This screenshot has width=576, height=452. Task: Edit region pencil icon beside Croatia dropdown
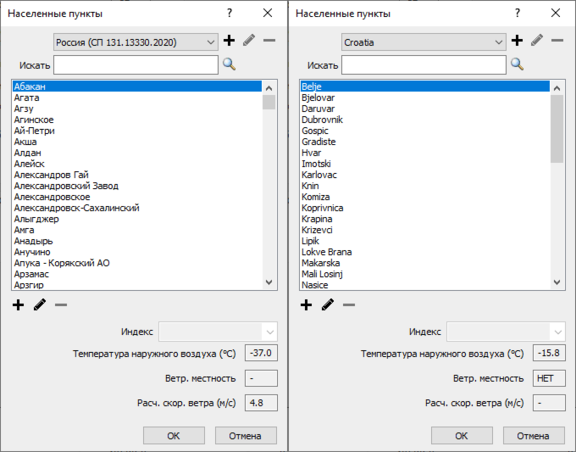click(x=537, y=40)
